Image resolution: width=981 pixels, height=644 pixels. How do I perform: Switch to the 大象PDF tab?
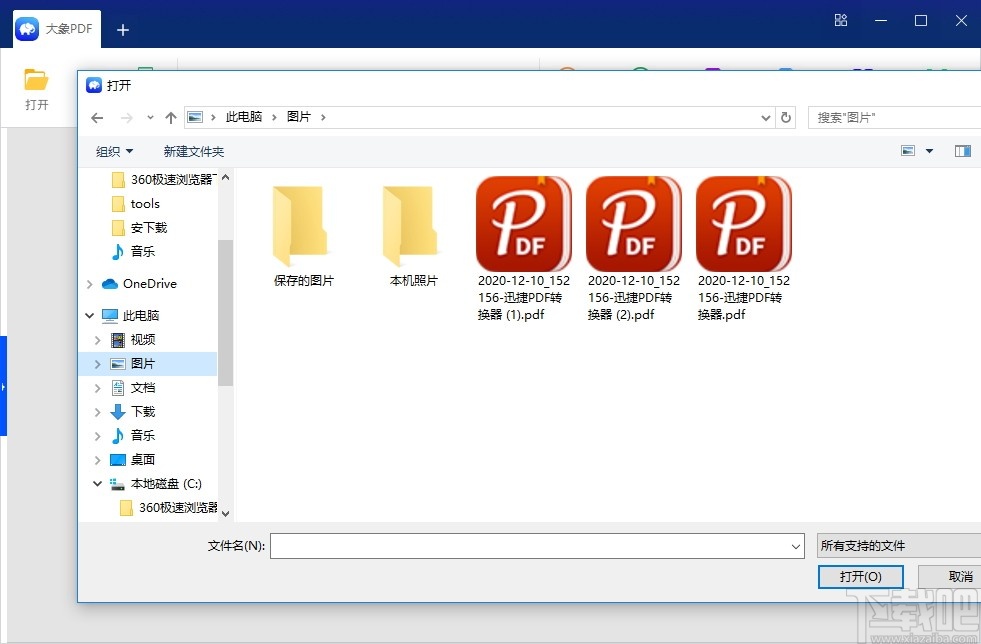click(x=55, y=28)
